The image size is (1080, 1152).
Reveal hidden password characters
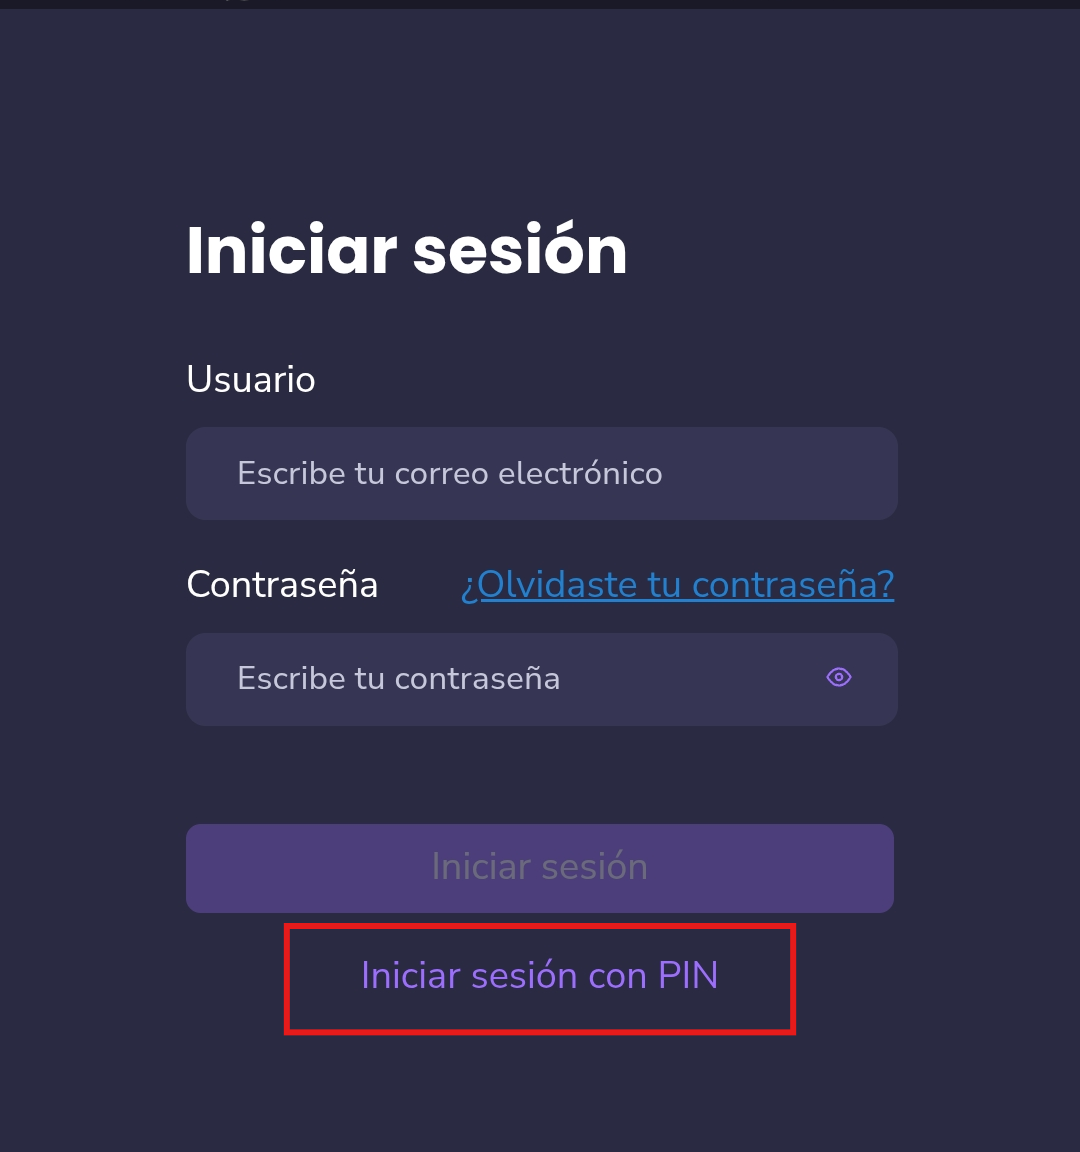click(838, 678)
